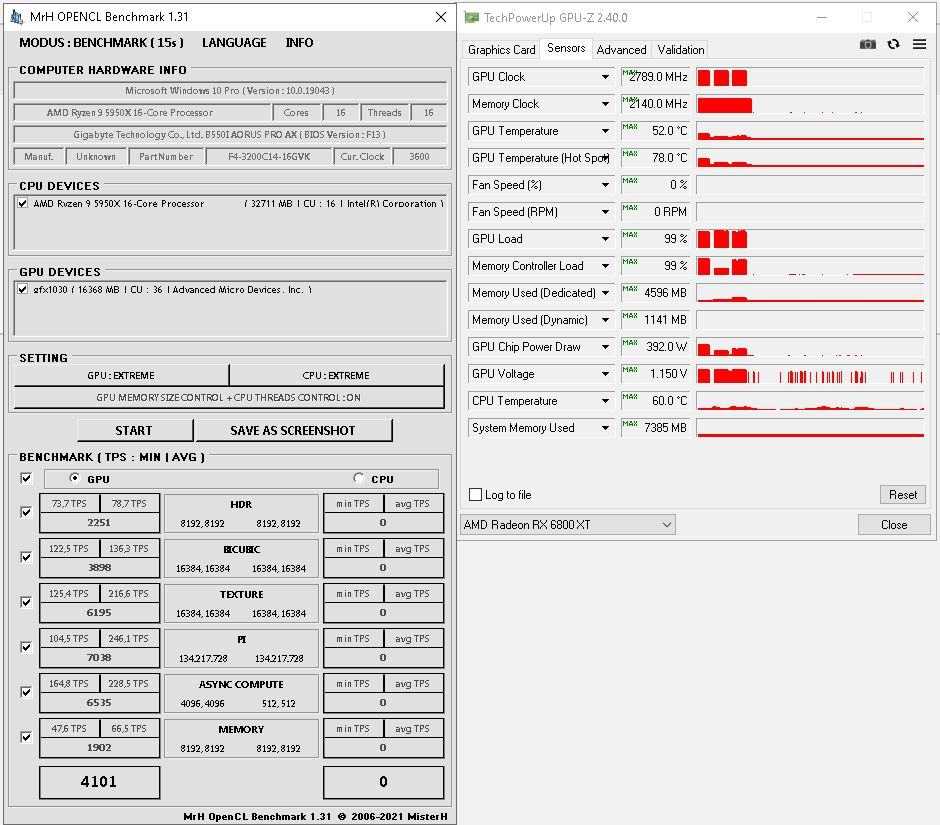Open the GPU Voltage sensor dropdown
Screen dimensions: 940x825
pyautogui.click(x=605, y=374)
